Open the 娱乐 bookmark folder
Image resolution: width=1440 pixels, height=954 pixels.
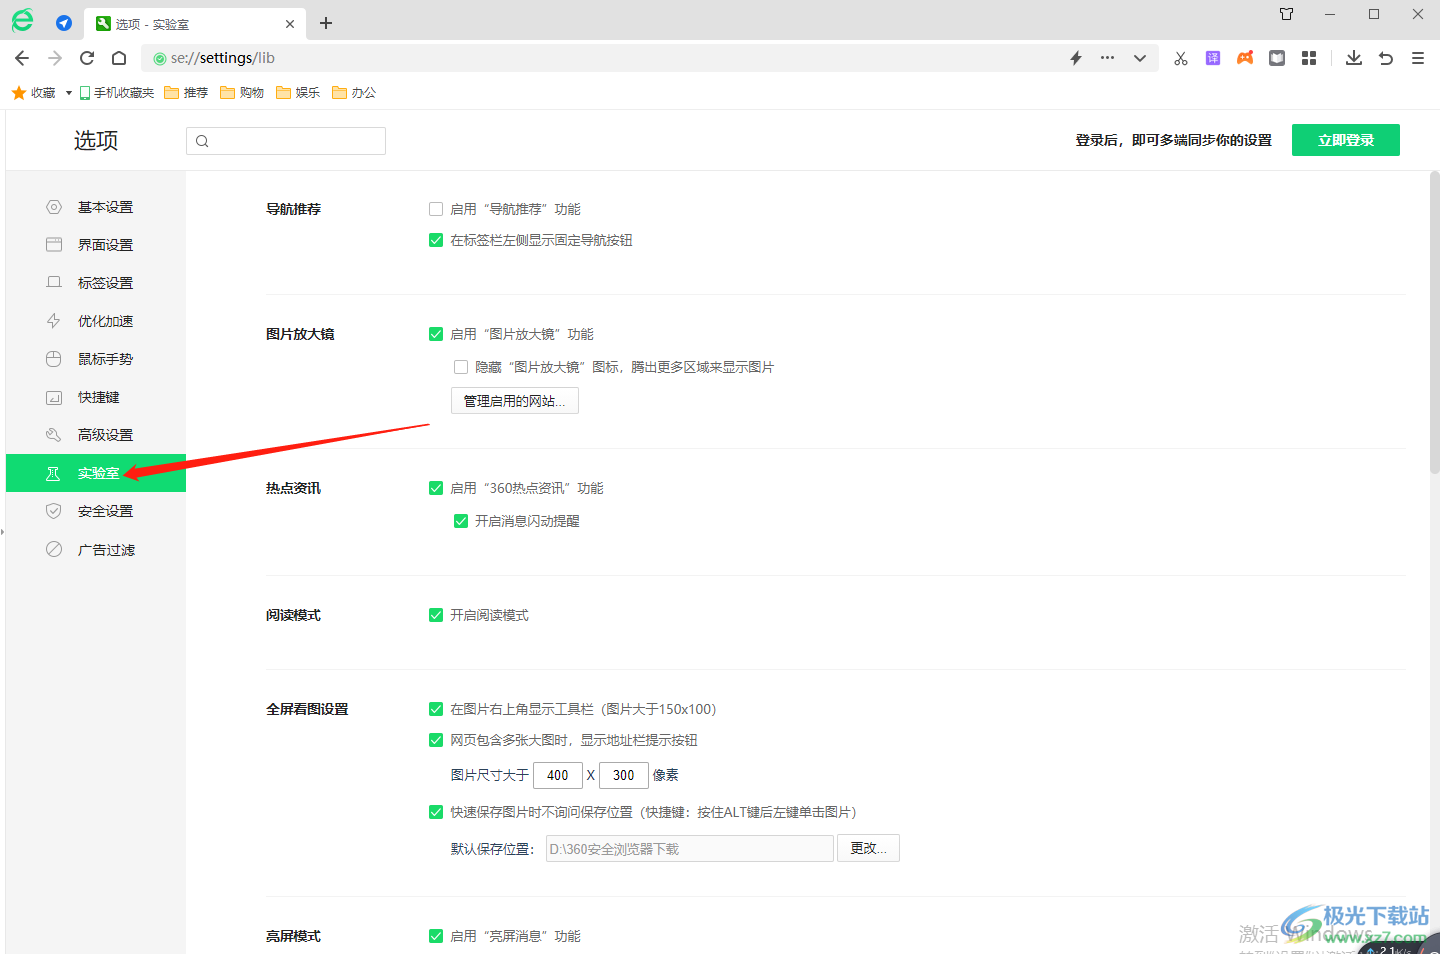pos(298,93)
